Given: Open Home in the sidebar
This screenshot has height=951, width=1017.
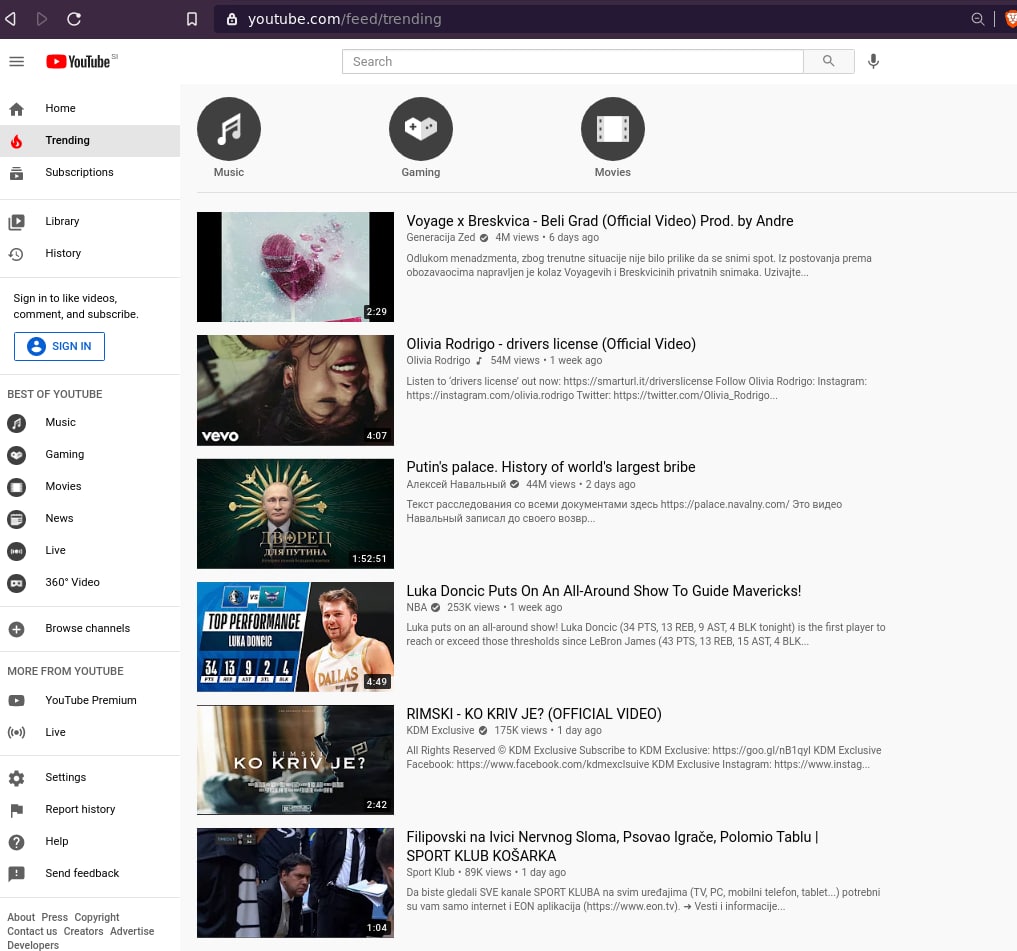Looking at the screenshot, I should [x=90, y=108].
